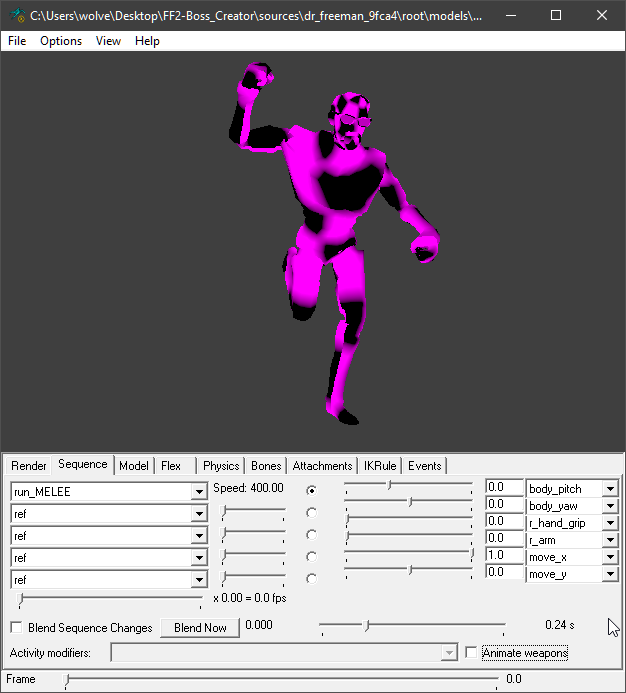Screen dimensions: 626x693
Task: Click the Sequence tab
Action: tap(83, 465)
